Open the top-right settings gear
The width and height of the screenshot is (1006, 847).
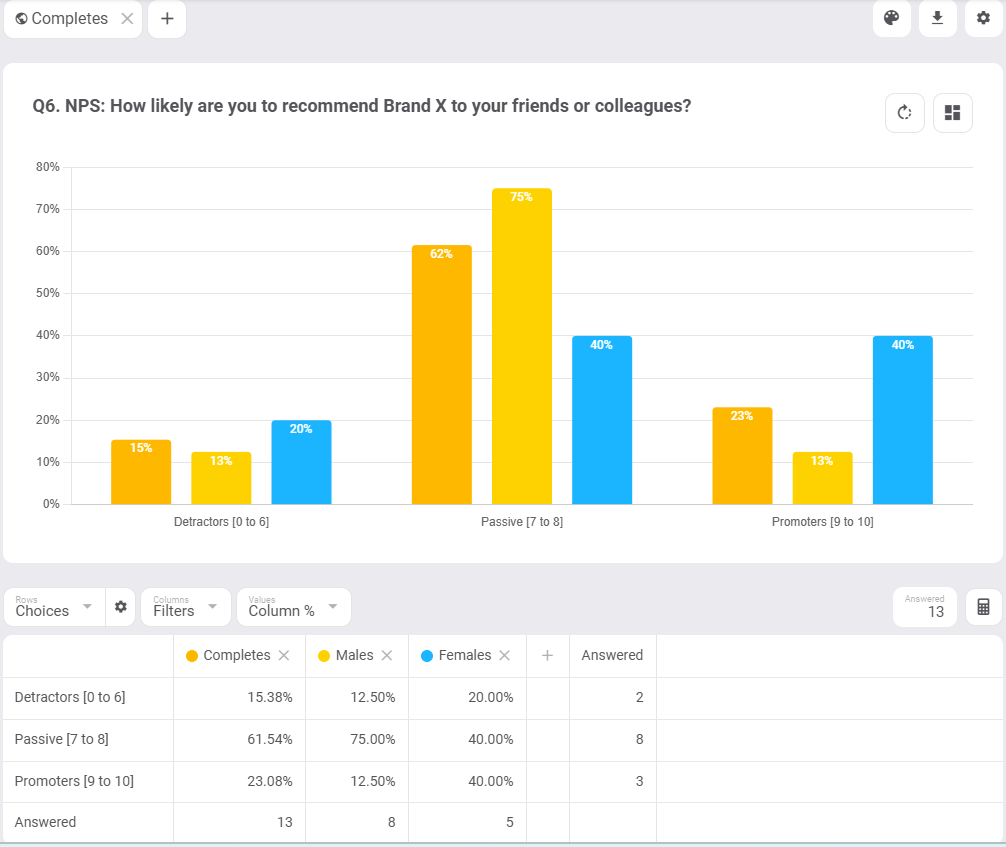tap(984, 18)
